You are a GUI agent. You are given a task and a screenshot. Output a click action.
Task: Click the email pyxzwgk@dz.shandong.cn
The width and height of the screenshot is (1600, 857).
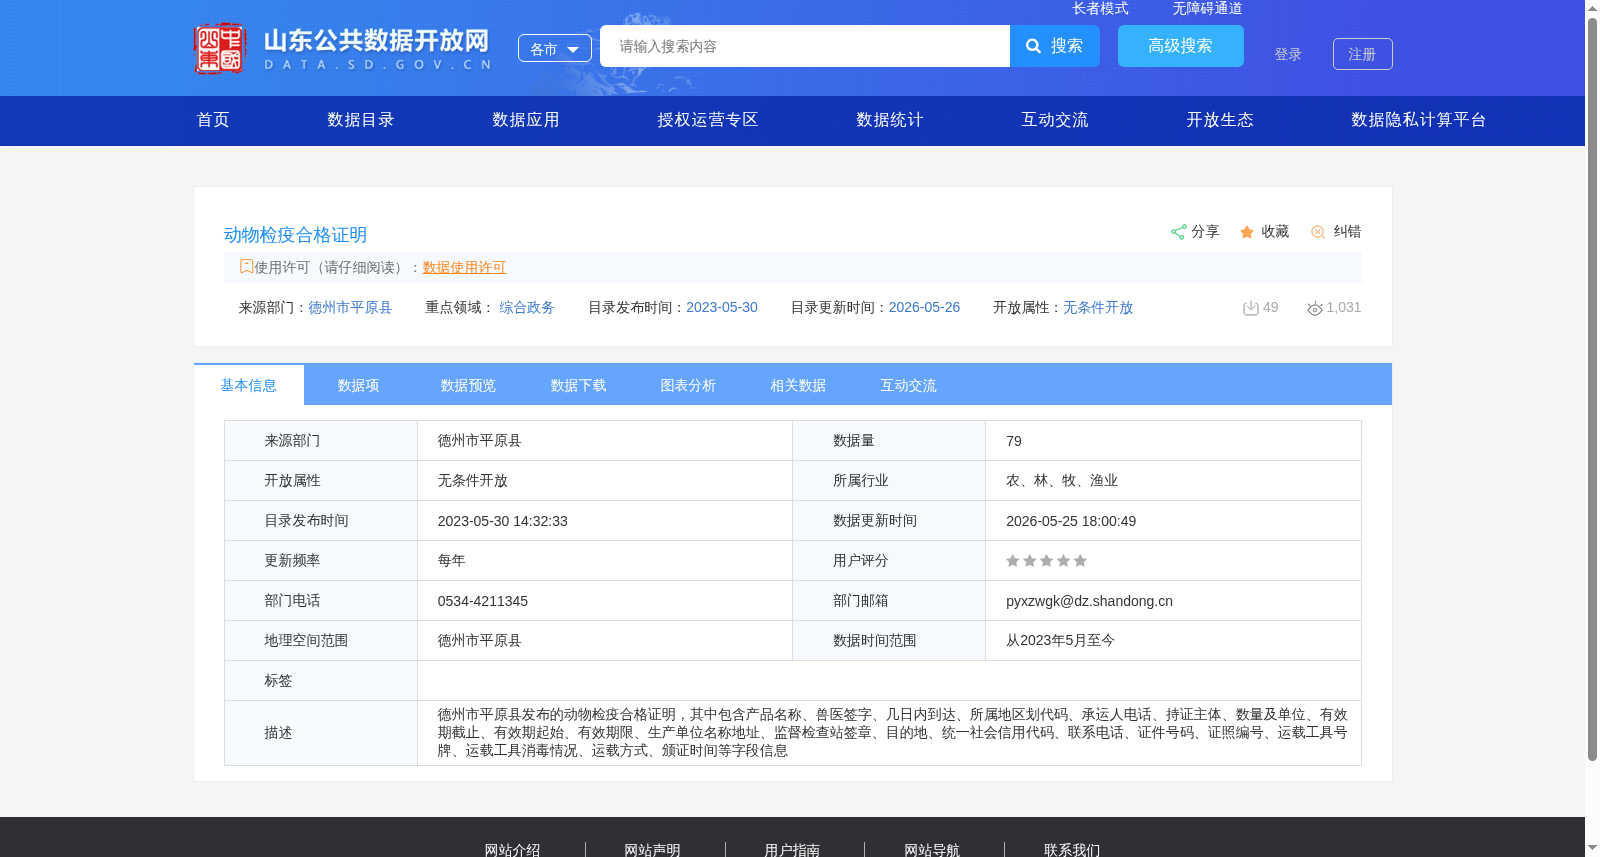(x=1089, y=601)
